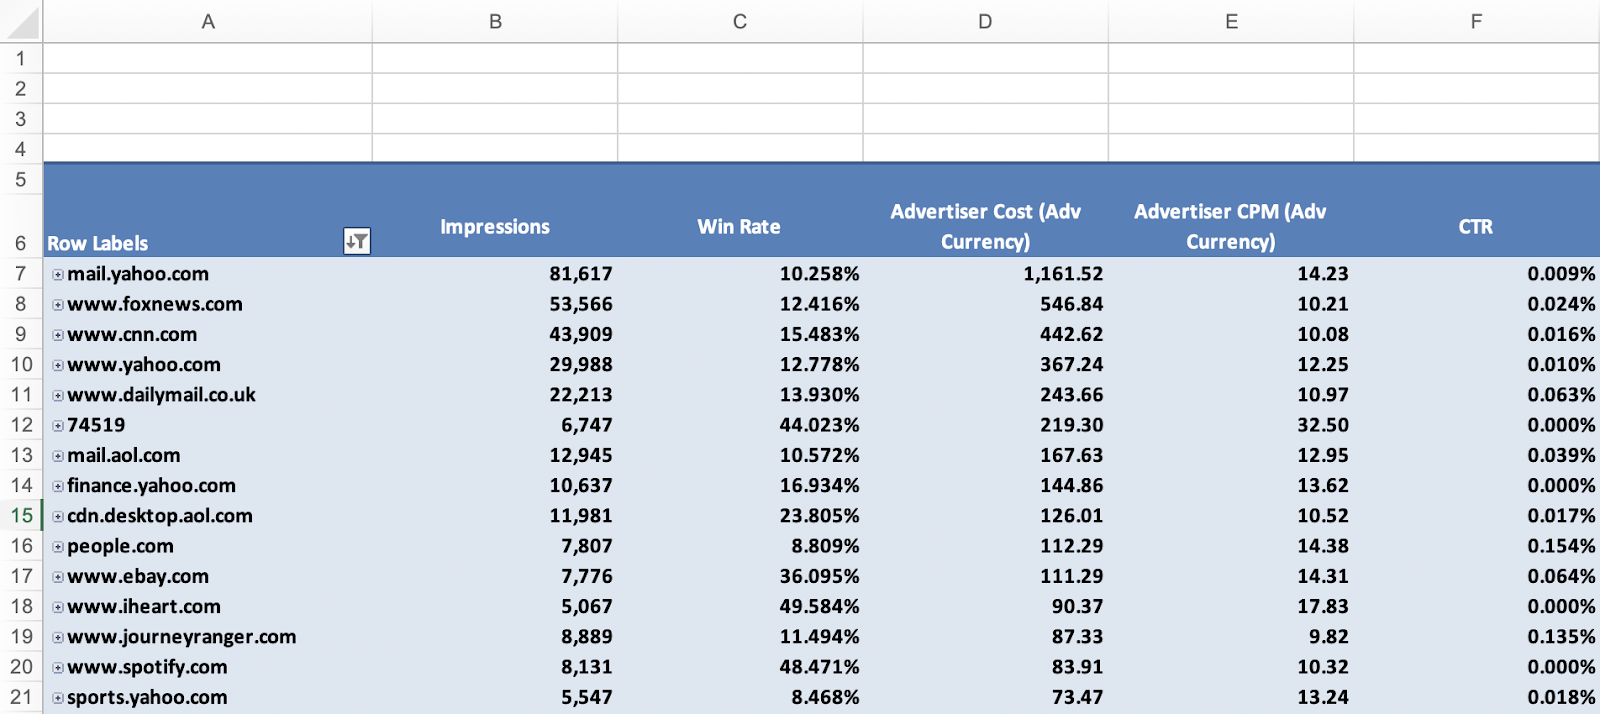Image resolution: width=1600 pixels, height=714 pixels.
Task: Expand the www.iheart.com row group
Action: tap(58, 608)
